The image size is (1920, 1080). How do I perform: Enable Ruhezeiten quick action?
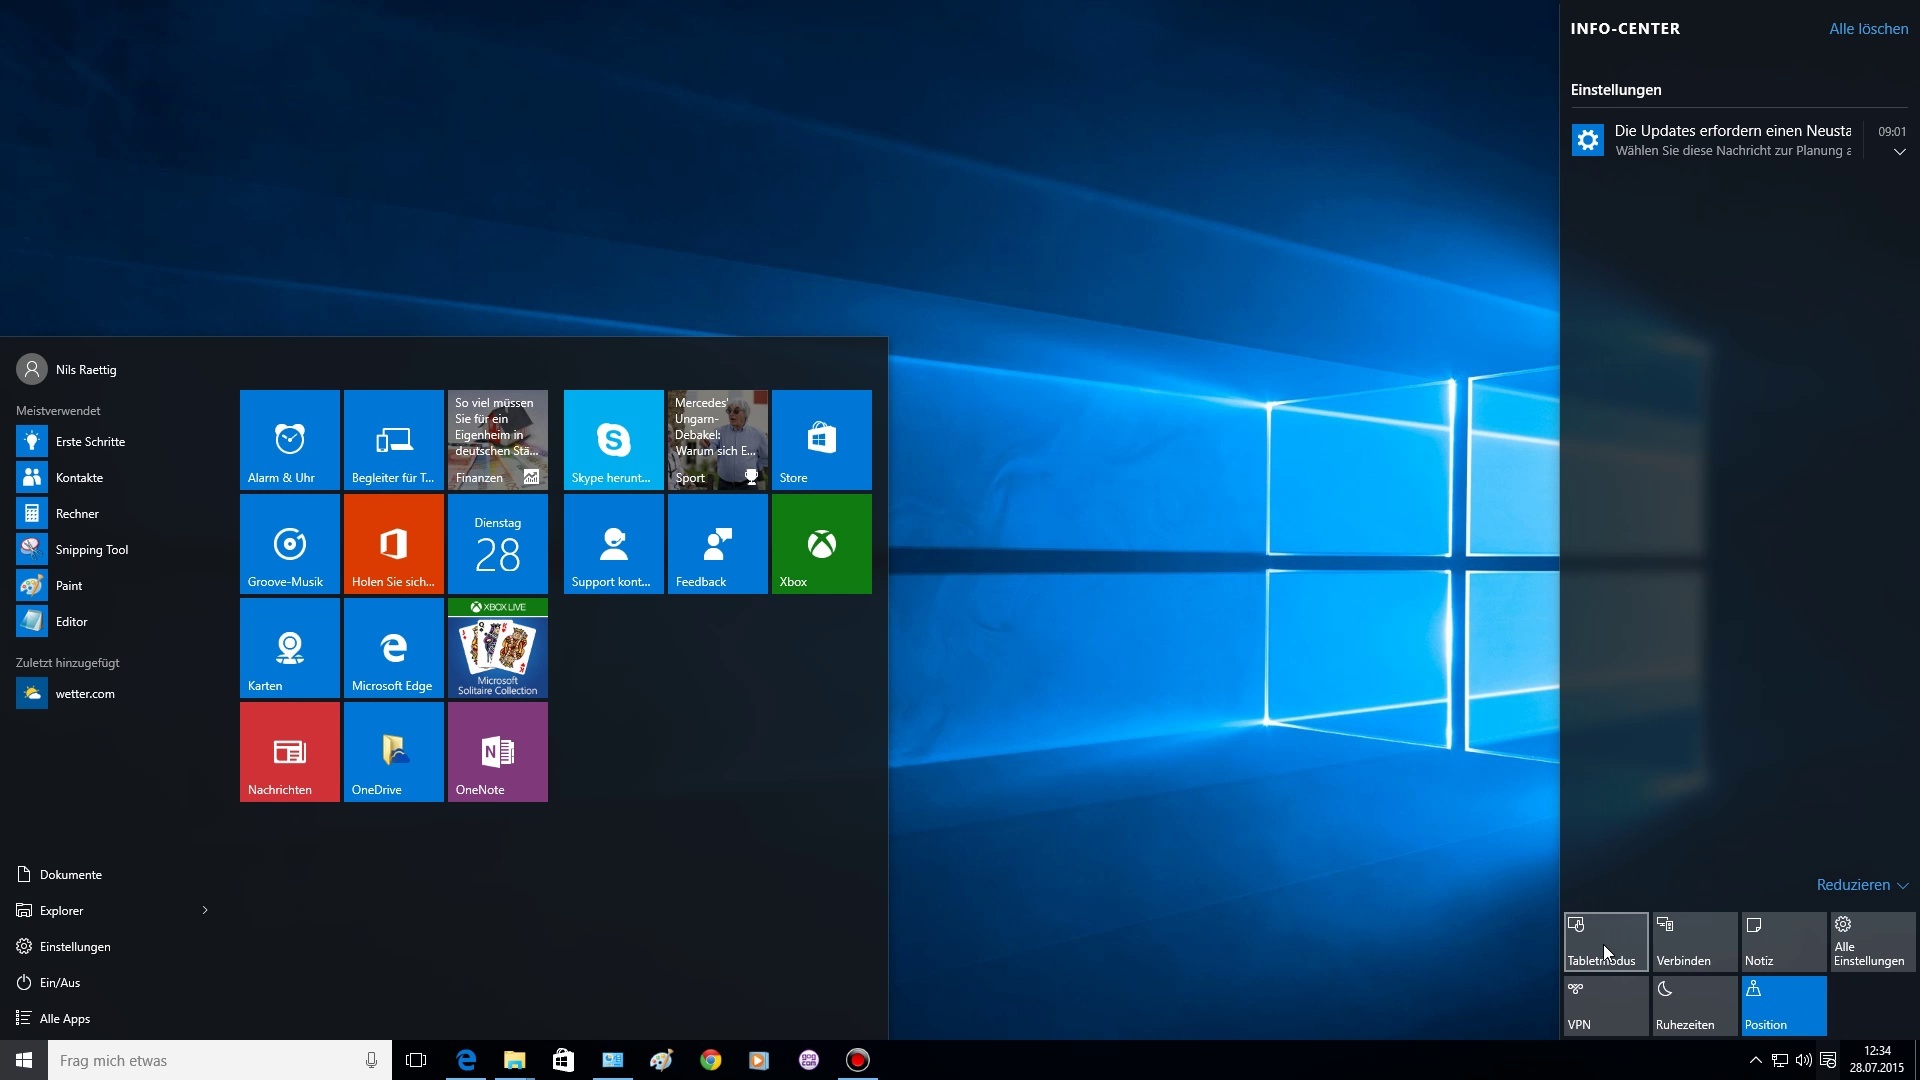click(1693, 1005)
